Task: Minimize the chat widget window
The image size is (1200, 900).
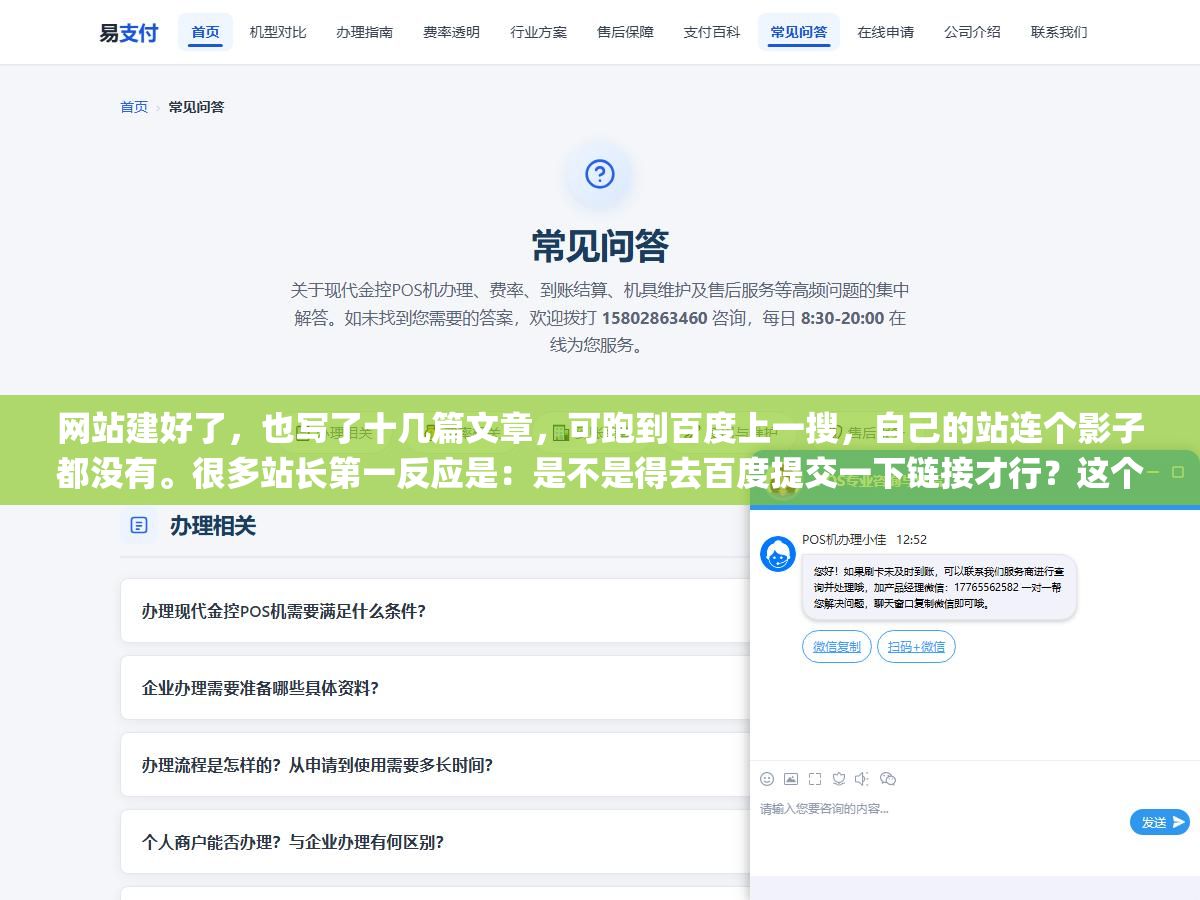Action: [1151, 472]
